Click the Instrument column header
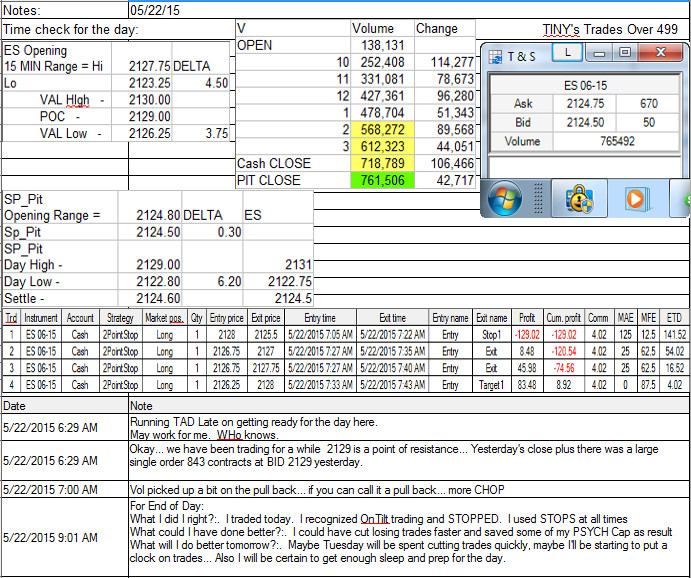Viewport: 691px width, 578px height. (41, 318)
